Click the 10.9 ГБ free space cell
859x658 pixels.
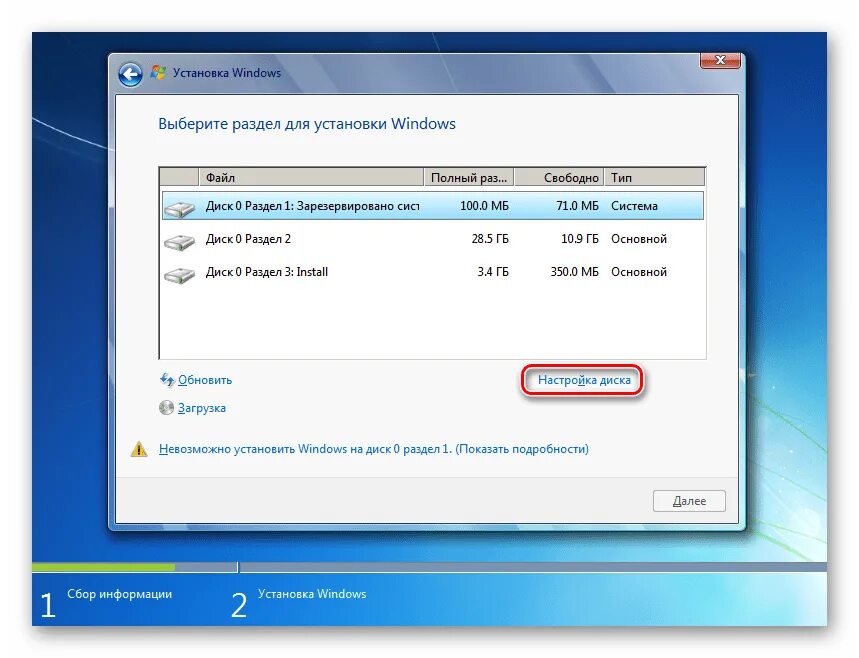(580, 239)
